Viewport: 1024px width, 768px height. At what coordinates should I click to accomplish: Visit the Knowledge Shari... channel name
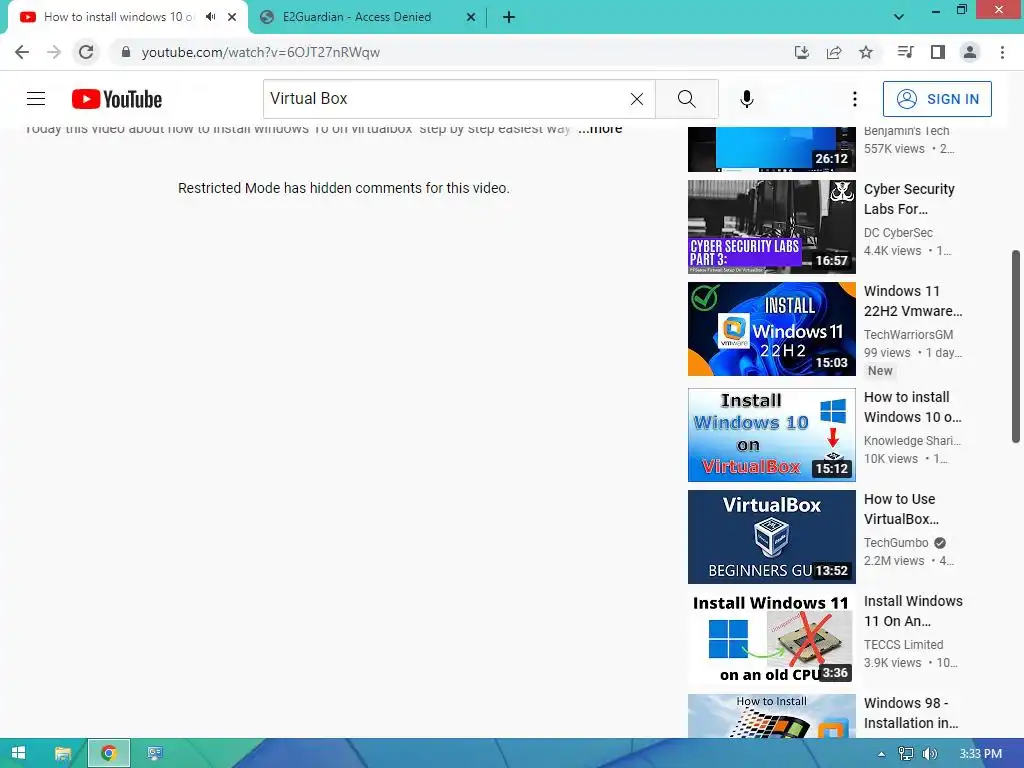(912, 441)
